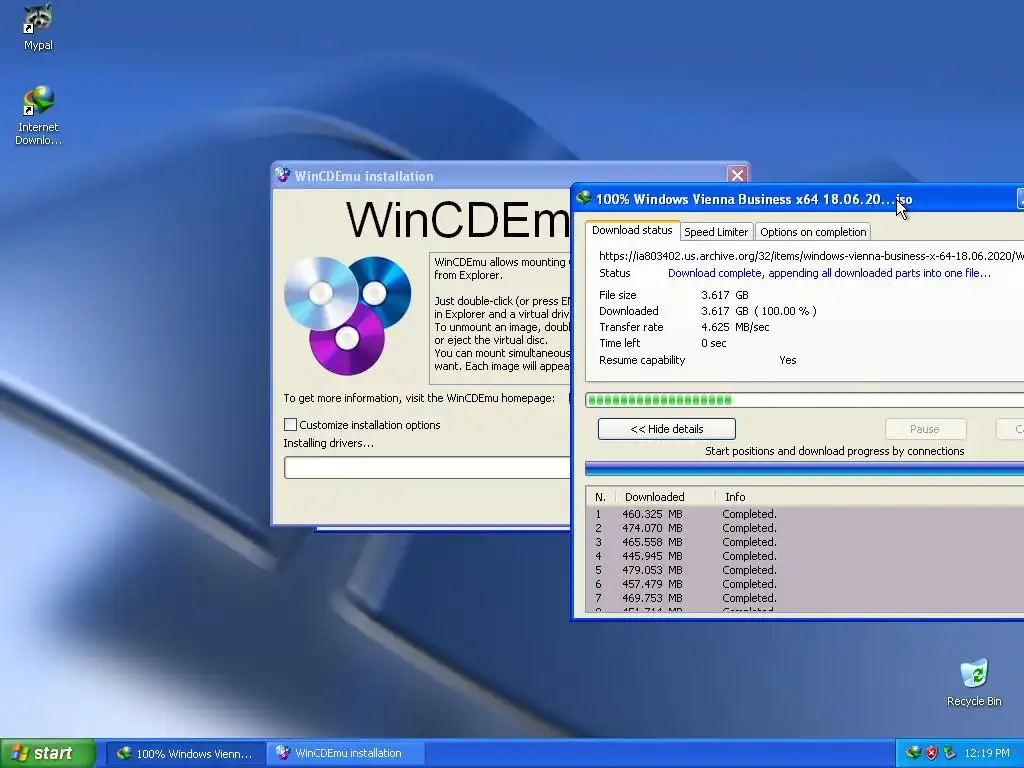Click the Downloaded value 3.617 GB (100.00 %)
This screenshot has height=768, width=1024.
759,311
